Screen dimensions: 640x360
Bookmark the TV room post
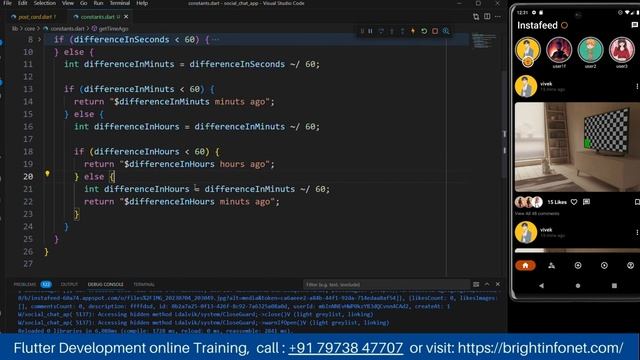[x=637, y=202]
